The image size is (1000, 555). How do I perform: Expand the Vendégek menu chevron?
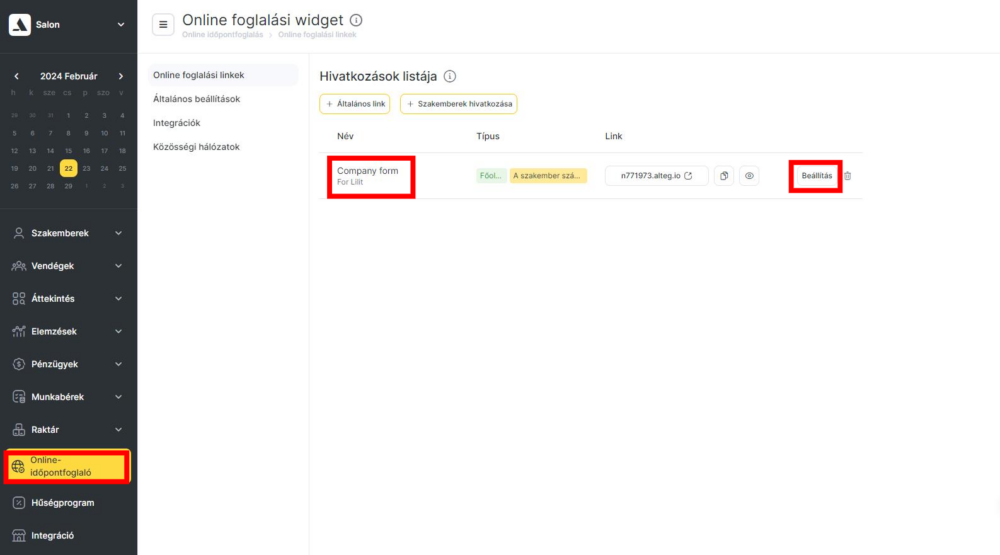(119, 266)
